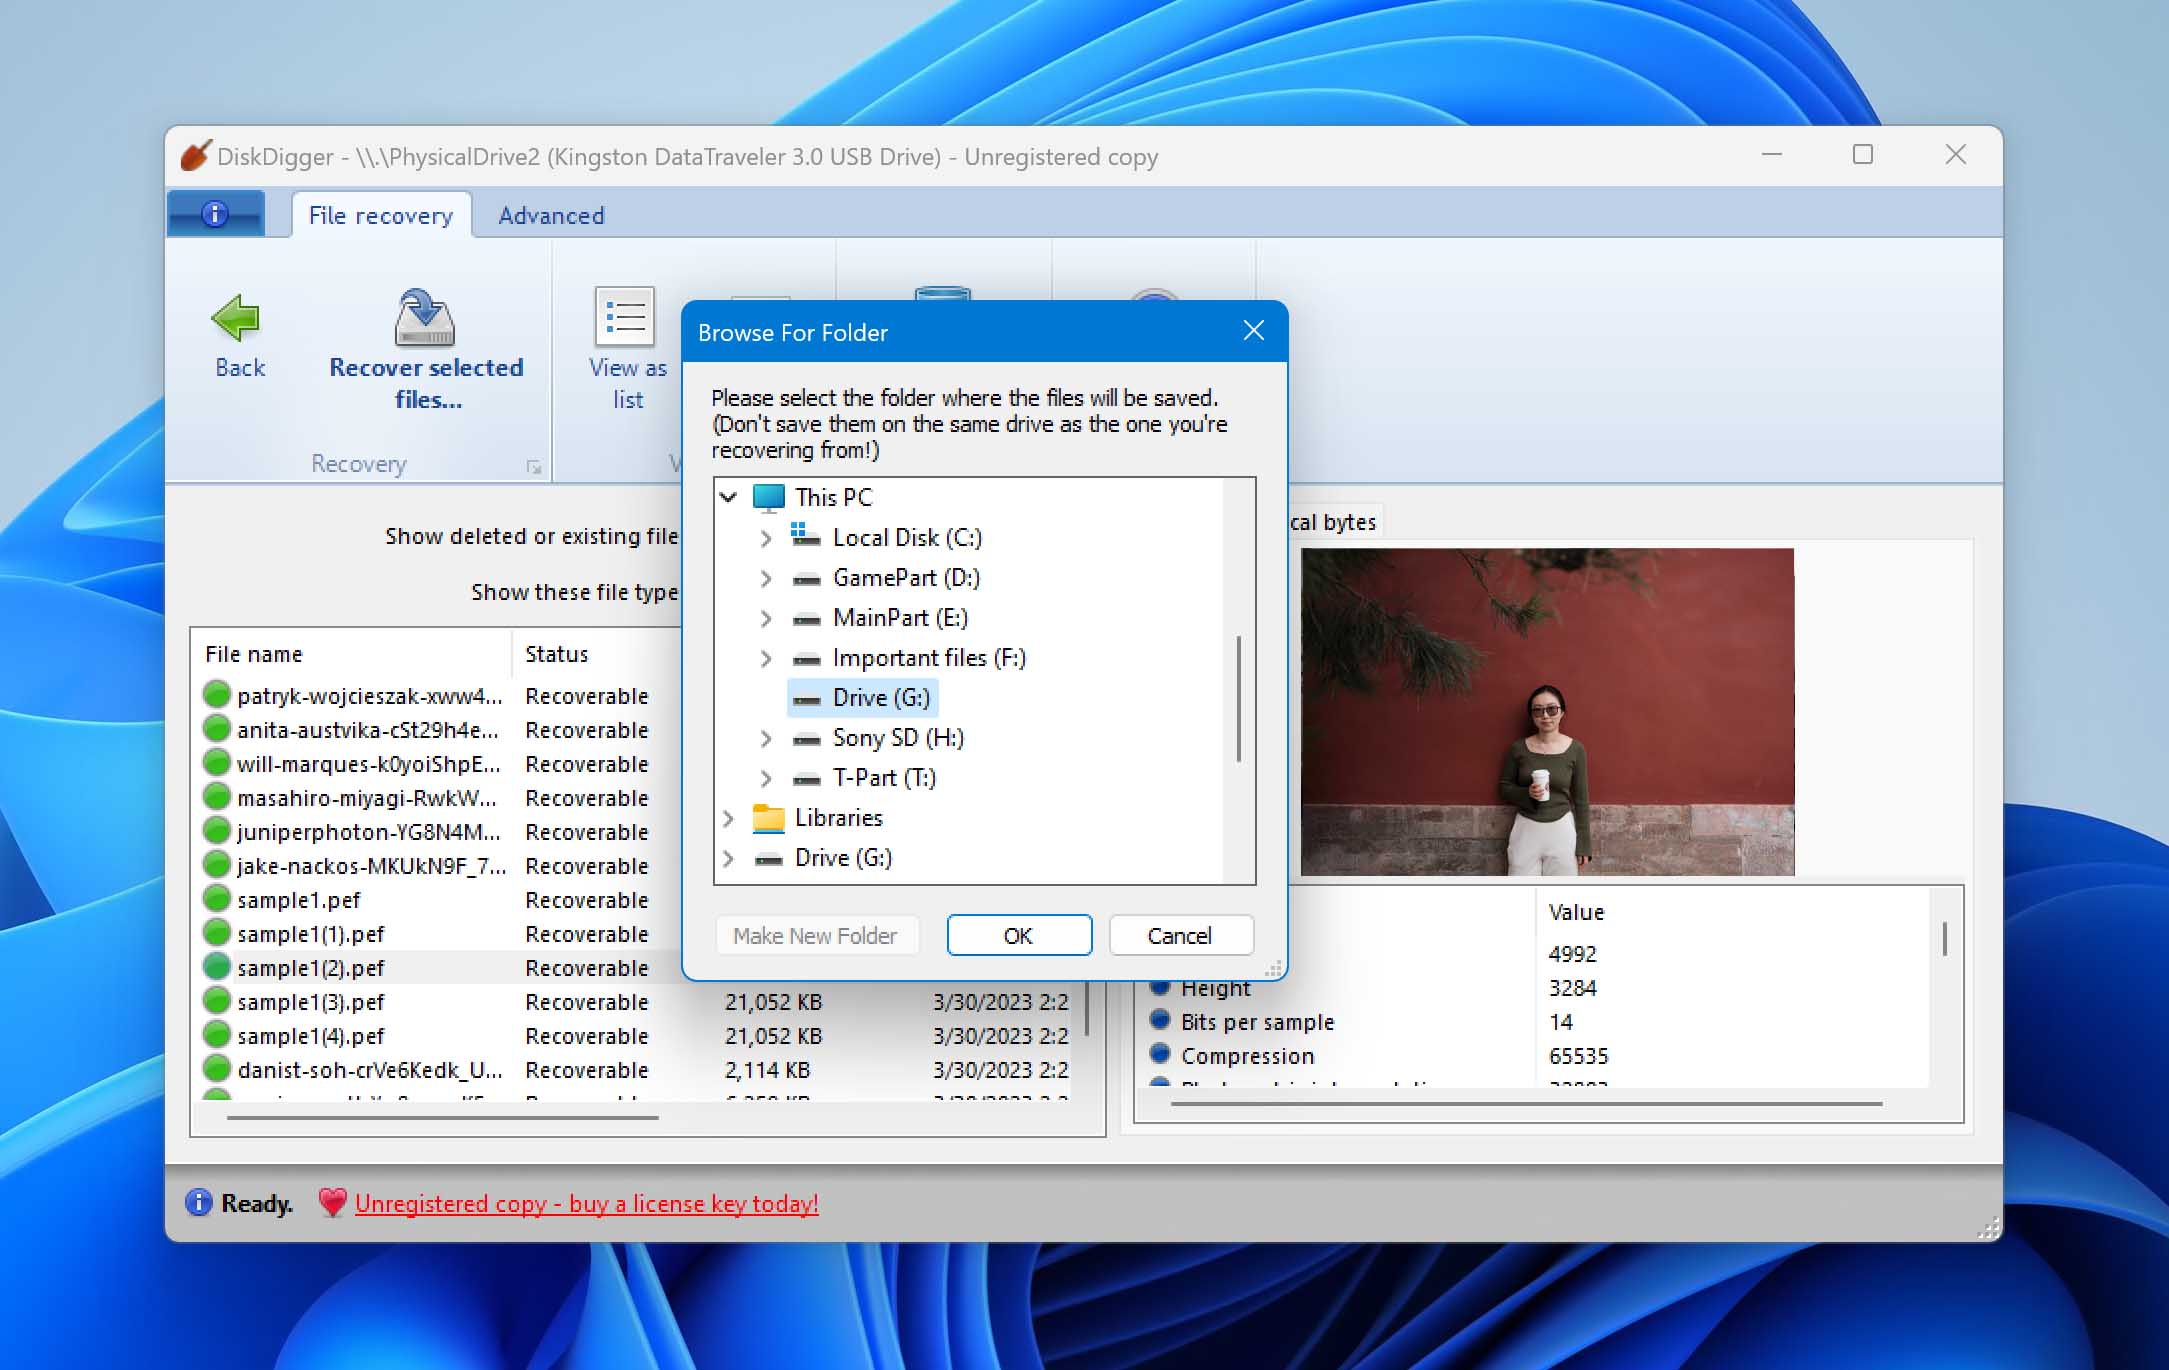Click the View as list icon
This screenshot has height=1370, width=2169.
click(625, 317)
